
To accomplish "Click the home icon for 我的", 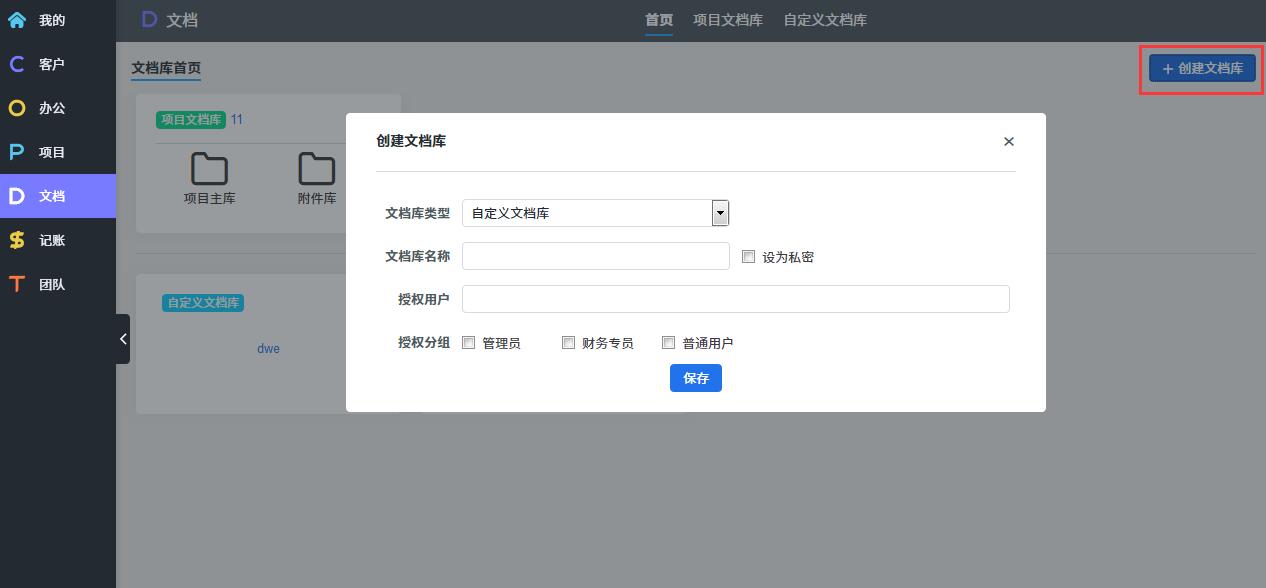I will pos(17,20).
